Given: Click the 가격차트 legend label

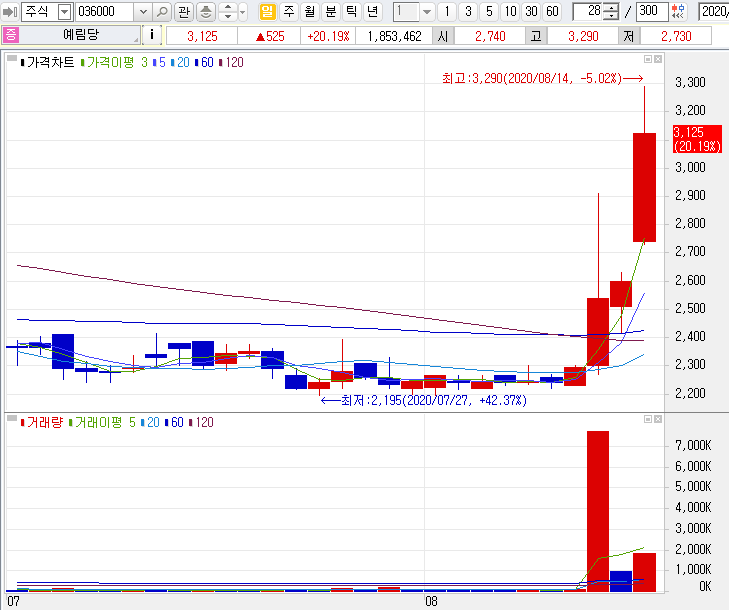Looking at the screenshot, I should click(x=50, y=62).
